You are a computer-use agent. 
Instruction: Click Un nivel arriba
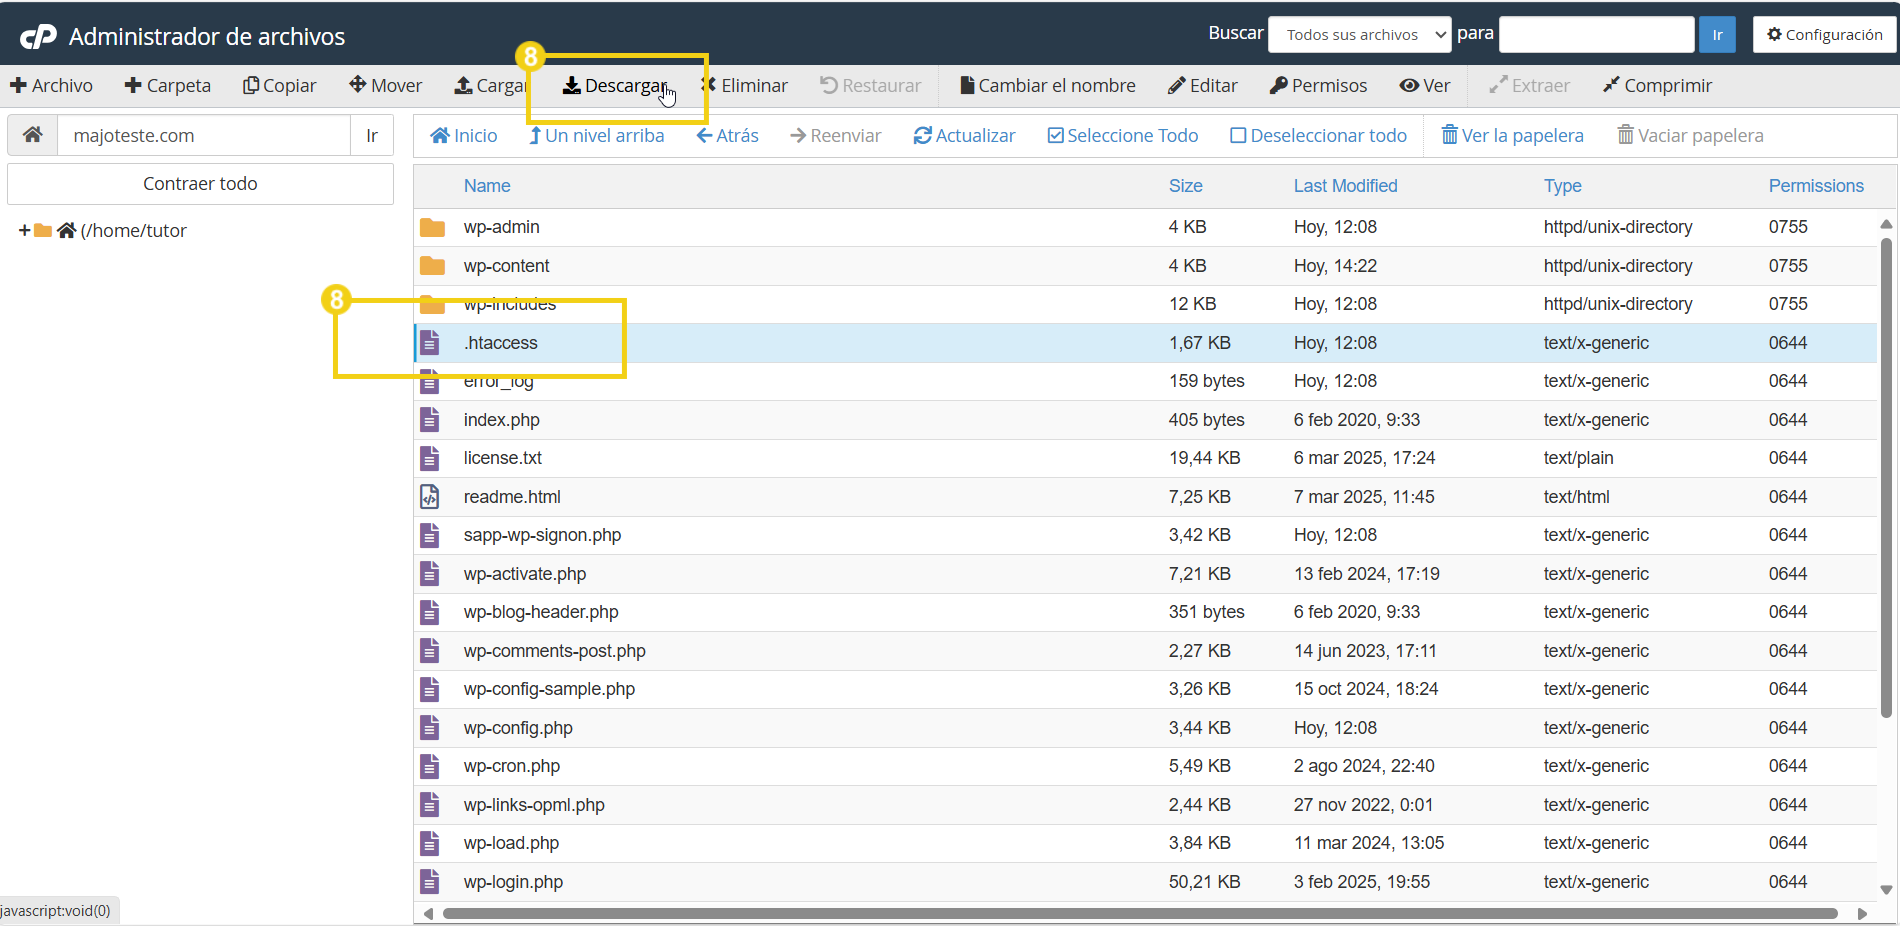click(597, 136)
